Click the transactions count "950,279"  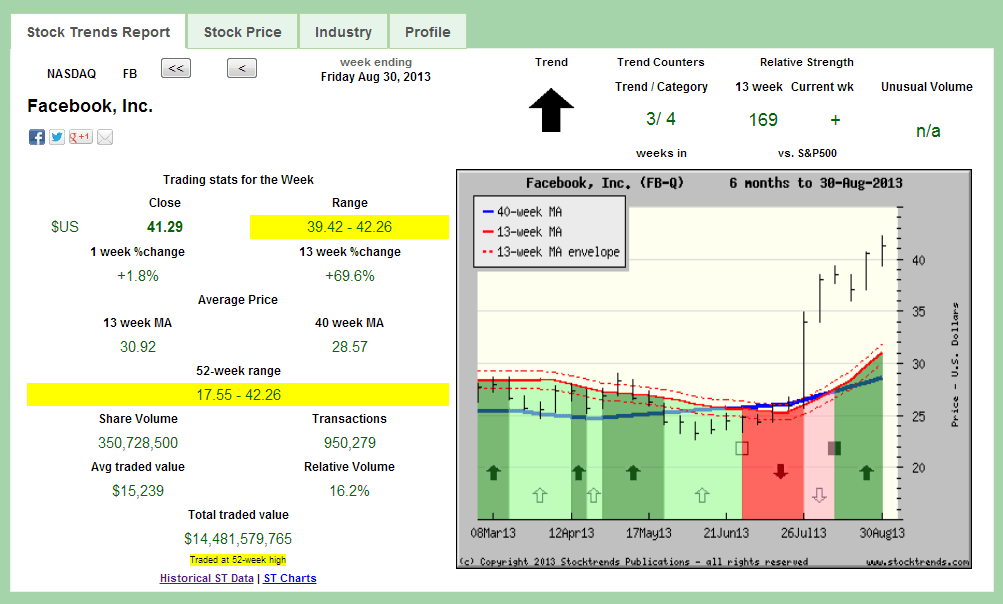pos(350,443)
